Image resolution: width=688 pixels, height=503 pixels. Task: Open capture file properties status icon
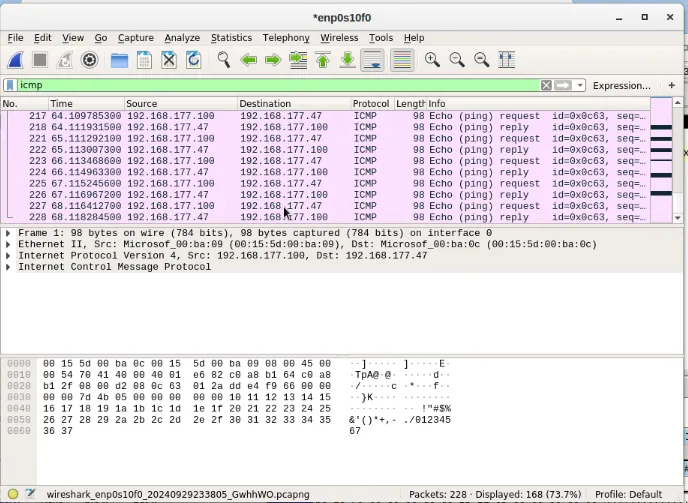pos(30,494)
